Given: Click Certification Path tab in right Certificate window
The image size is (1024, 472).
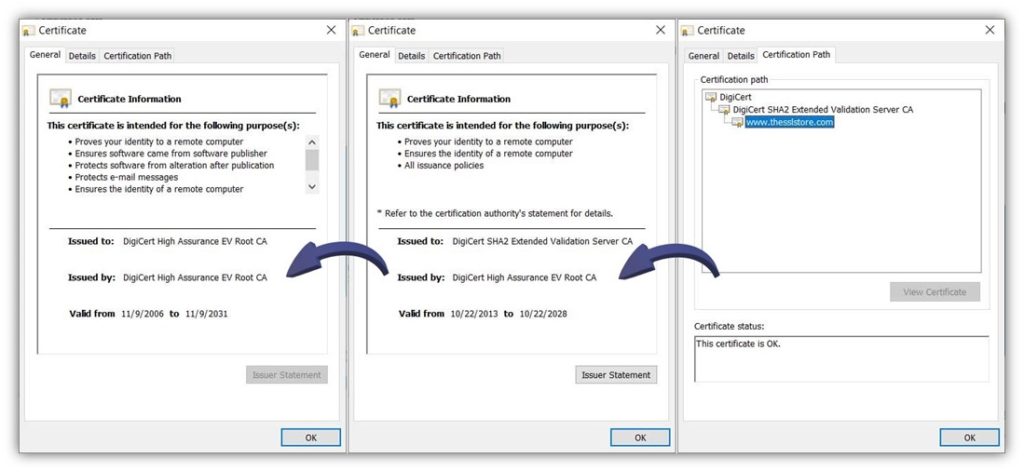Looking at the screenshot, I should click(797, 55).
